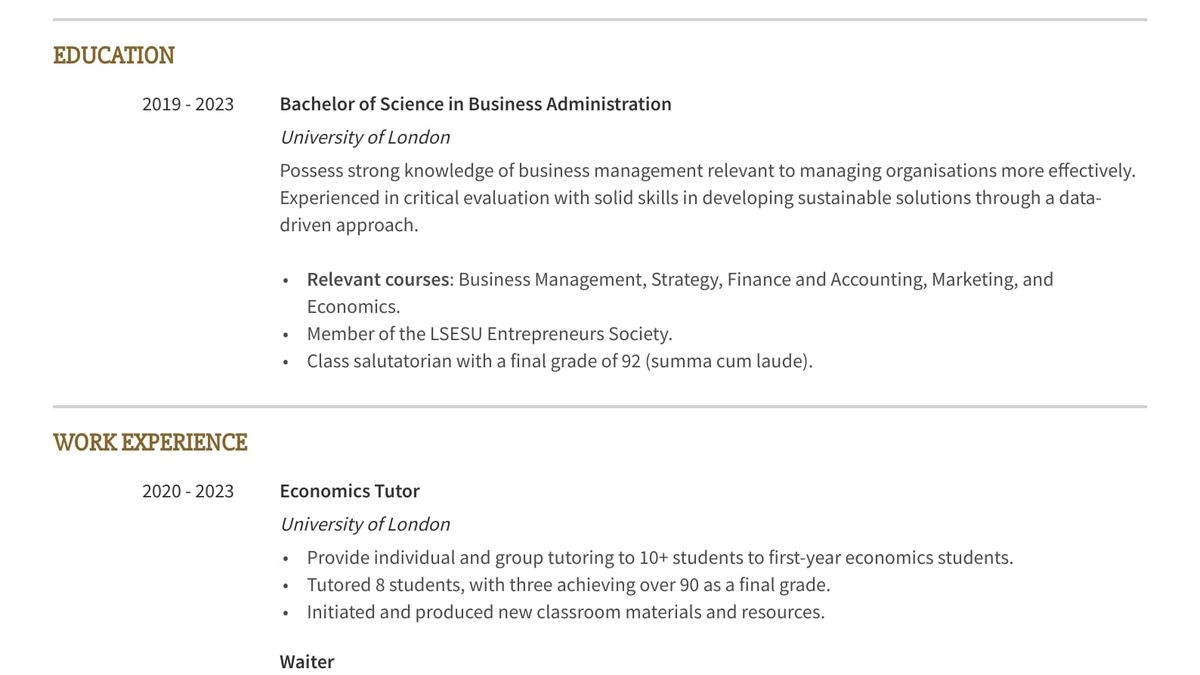Click the LSESU Entrepreneurs Society bullet line

(x=489, y=334)
